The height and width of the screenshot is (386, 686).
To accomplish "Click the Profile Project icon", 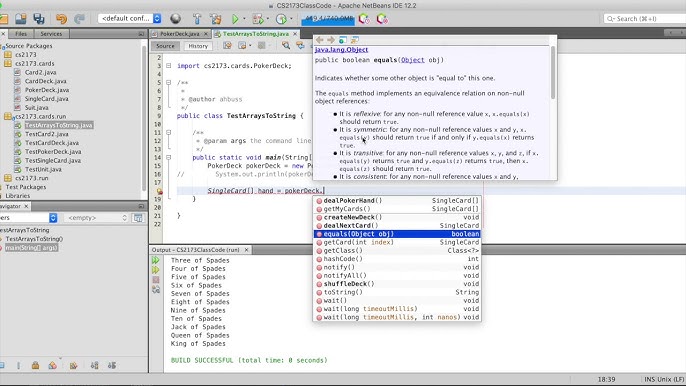I will click(x=281, y=19).
